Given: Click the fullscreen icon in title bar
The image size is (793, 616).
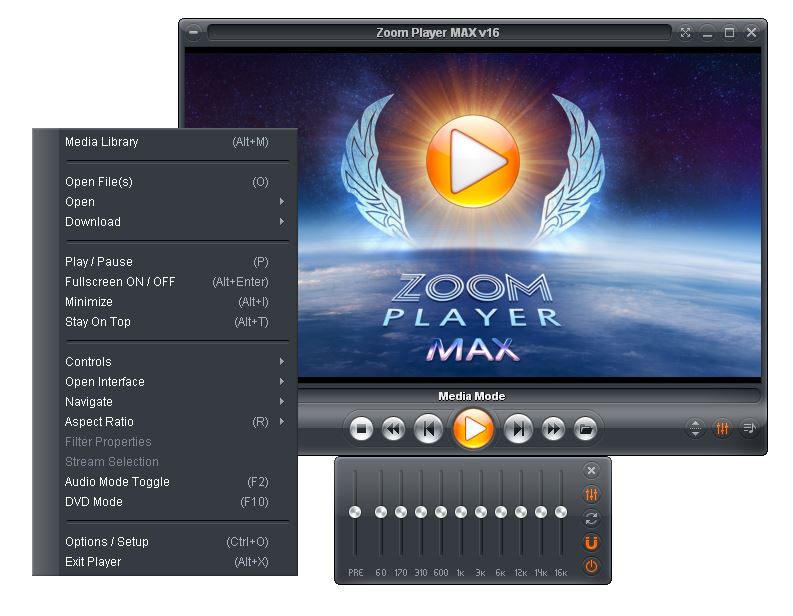Looking at the screenshot, I should click(685, 33).
